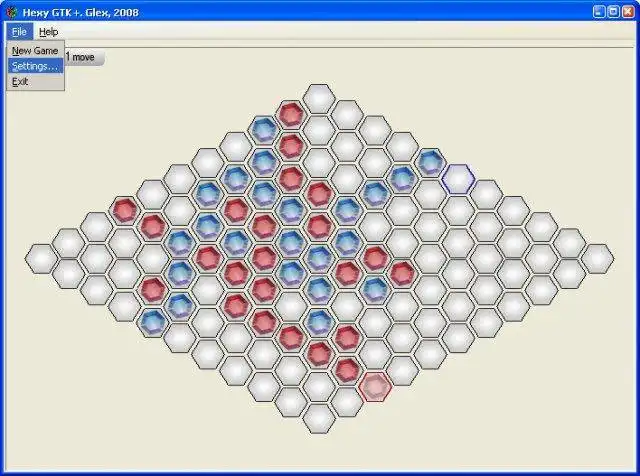640x476 pixels.
Task: Open the Help menu
Action: click(48, 31)
